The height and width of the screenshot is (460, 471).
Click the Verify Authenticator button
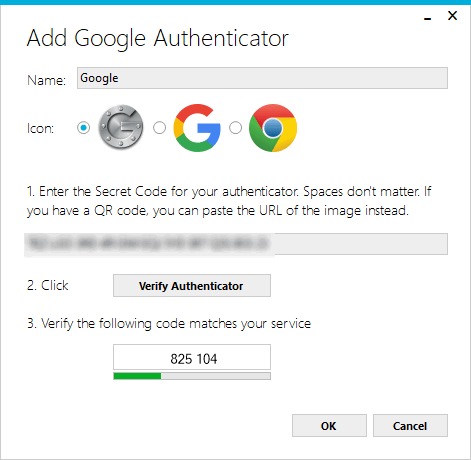pos(192,286)
